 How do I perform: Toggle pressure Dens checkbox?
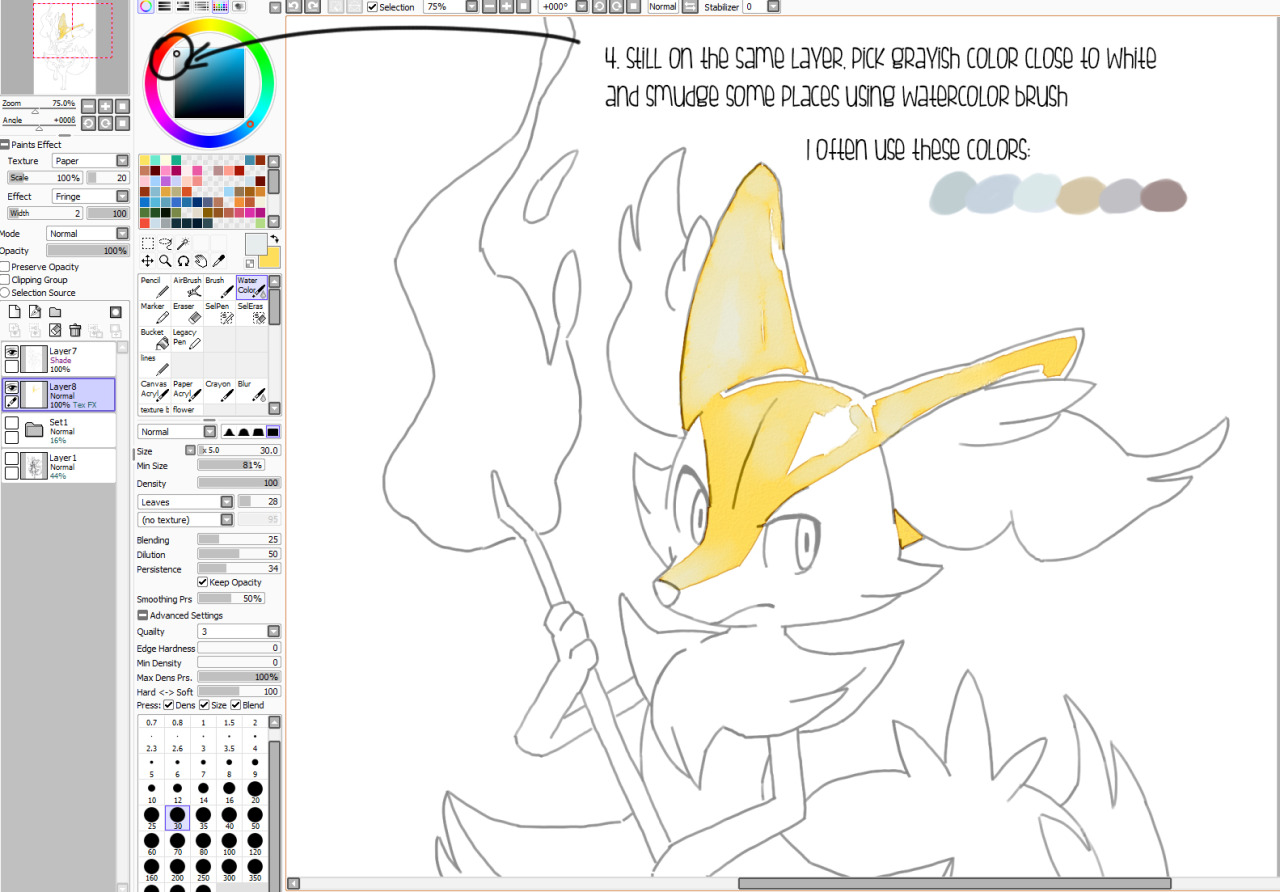pyautogui.click(x=169, y=705)
